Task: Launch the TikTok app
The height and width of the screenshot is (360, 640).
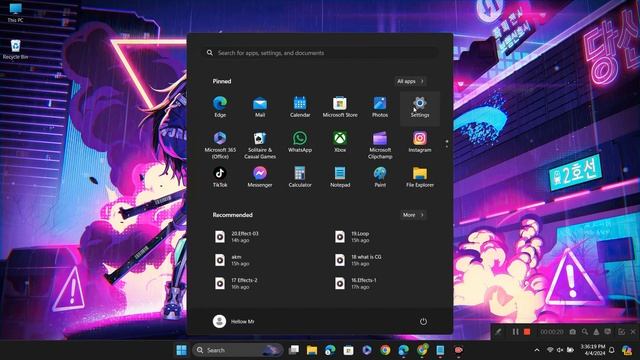Action: click(220, 177)
